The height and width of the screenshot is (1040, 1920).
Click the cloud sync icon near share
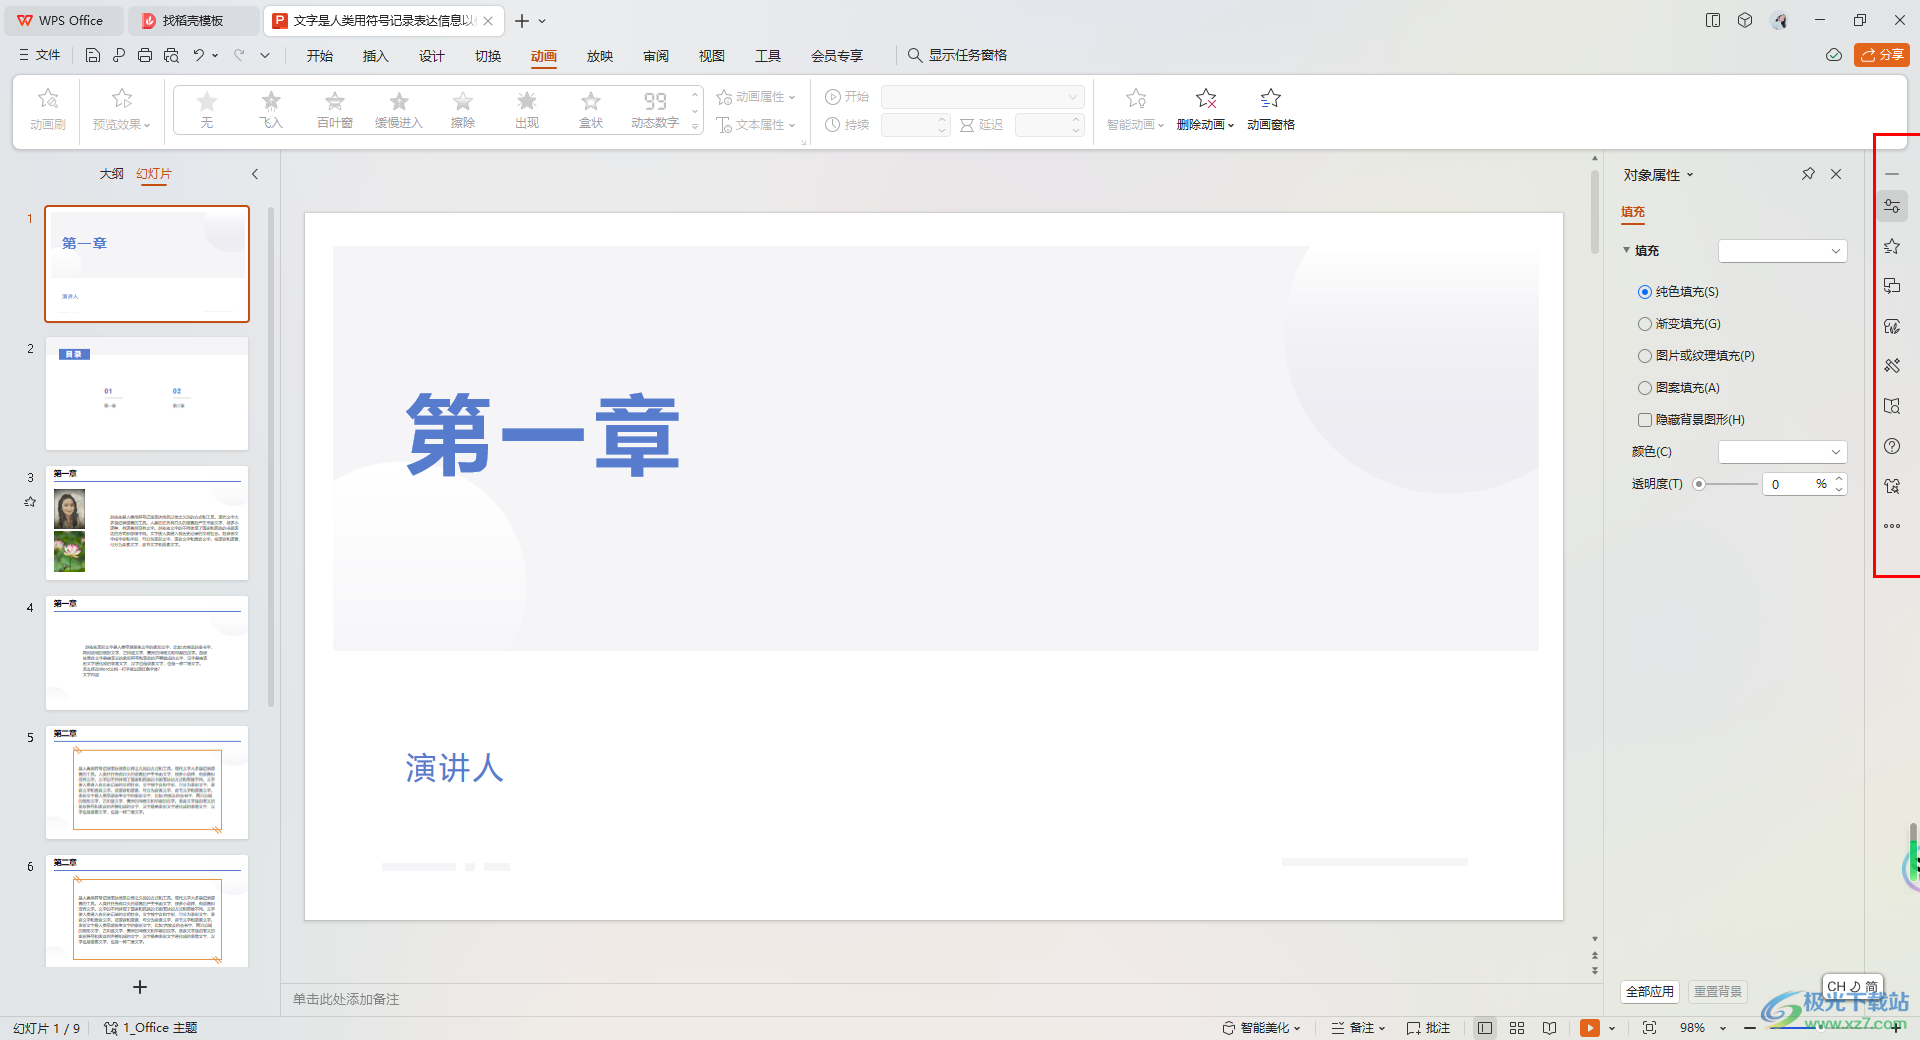1833,55
